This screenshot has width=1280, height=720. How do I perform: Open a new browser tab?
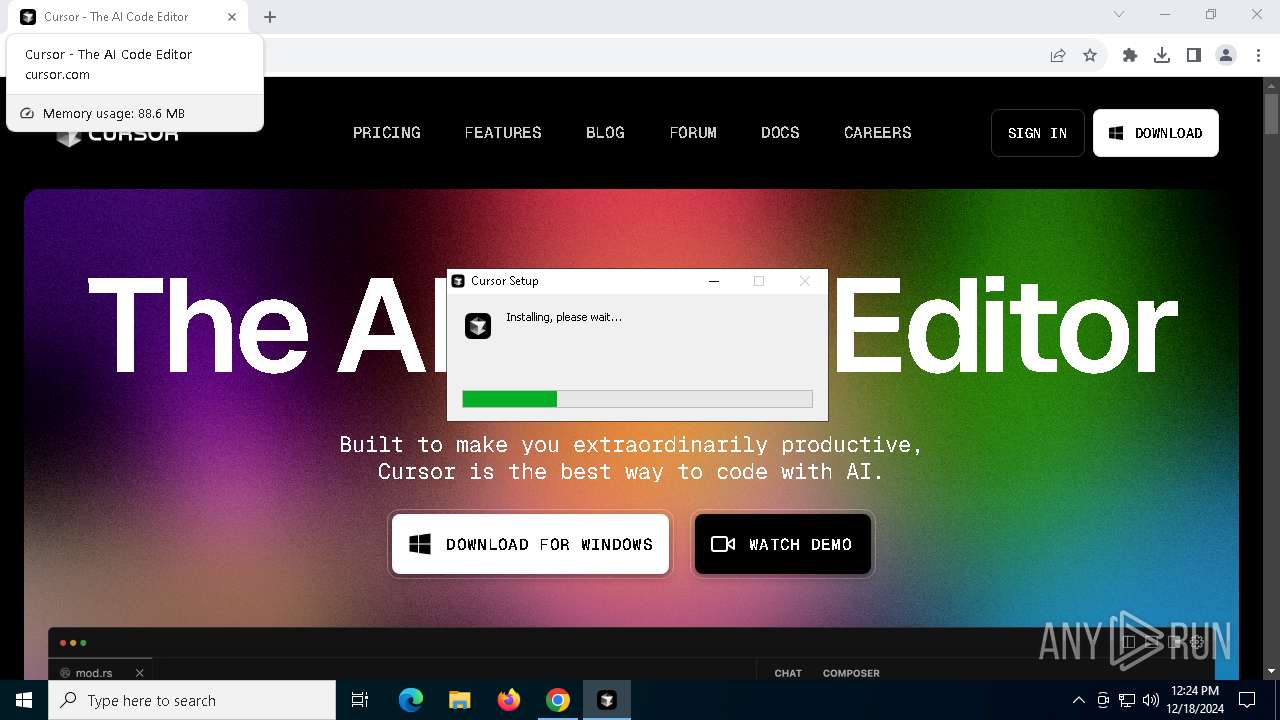click(x=270, y=17)
